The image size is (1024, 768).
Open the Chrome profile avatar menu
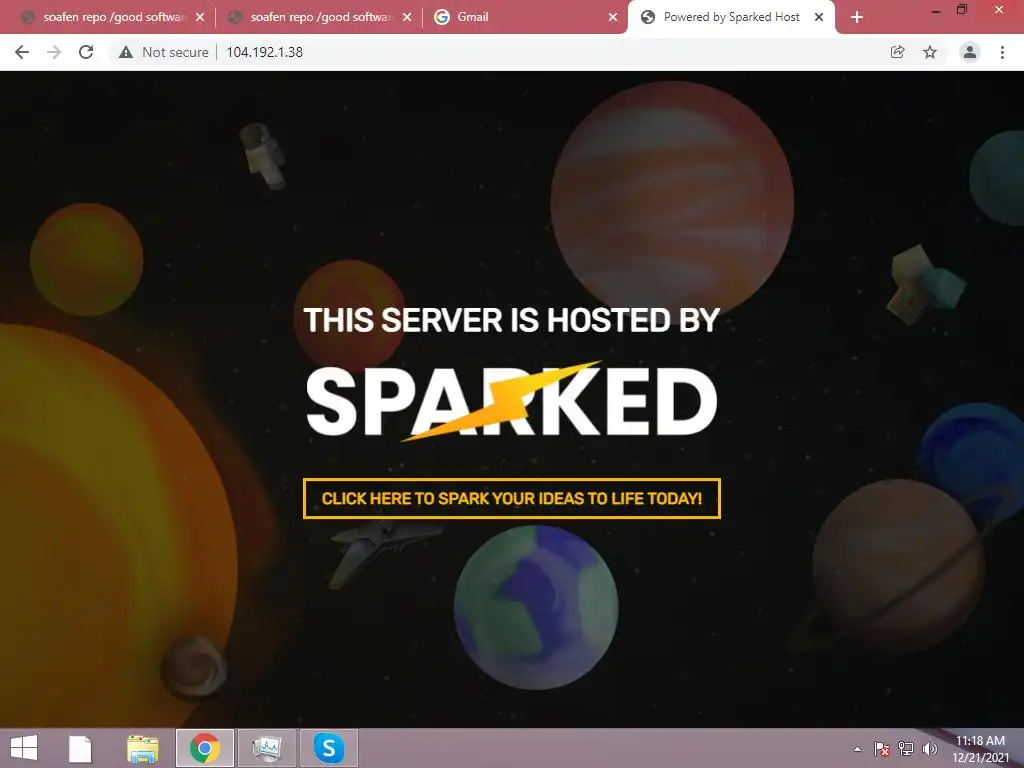(970, 52)
